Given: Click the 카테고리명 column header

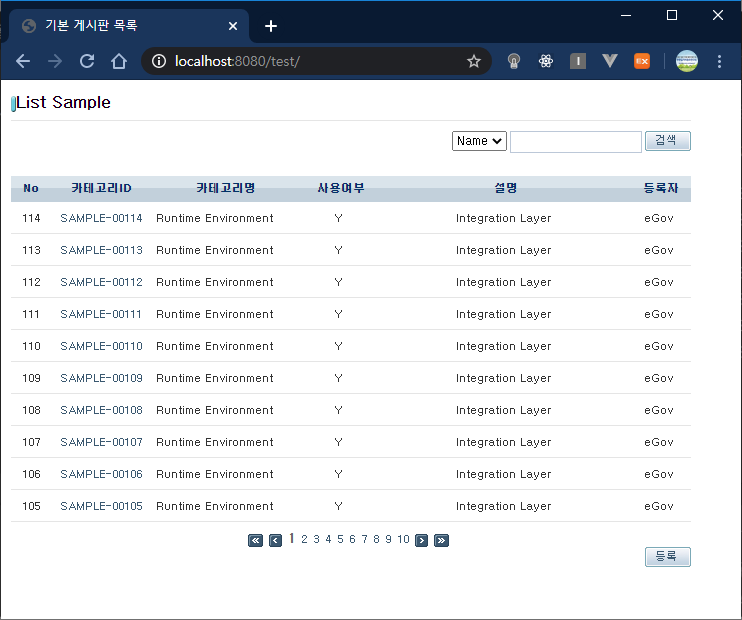Looking at the screenshot, I should click(x=226, y=188).
